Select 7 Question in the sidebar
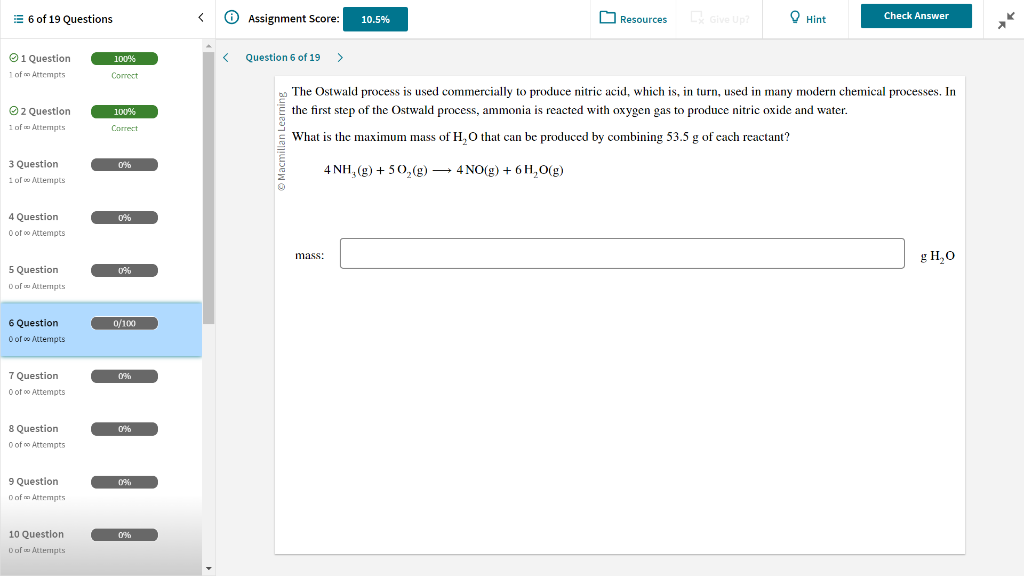Screen dimensions: 1024x576 coord(101,383)
